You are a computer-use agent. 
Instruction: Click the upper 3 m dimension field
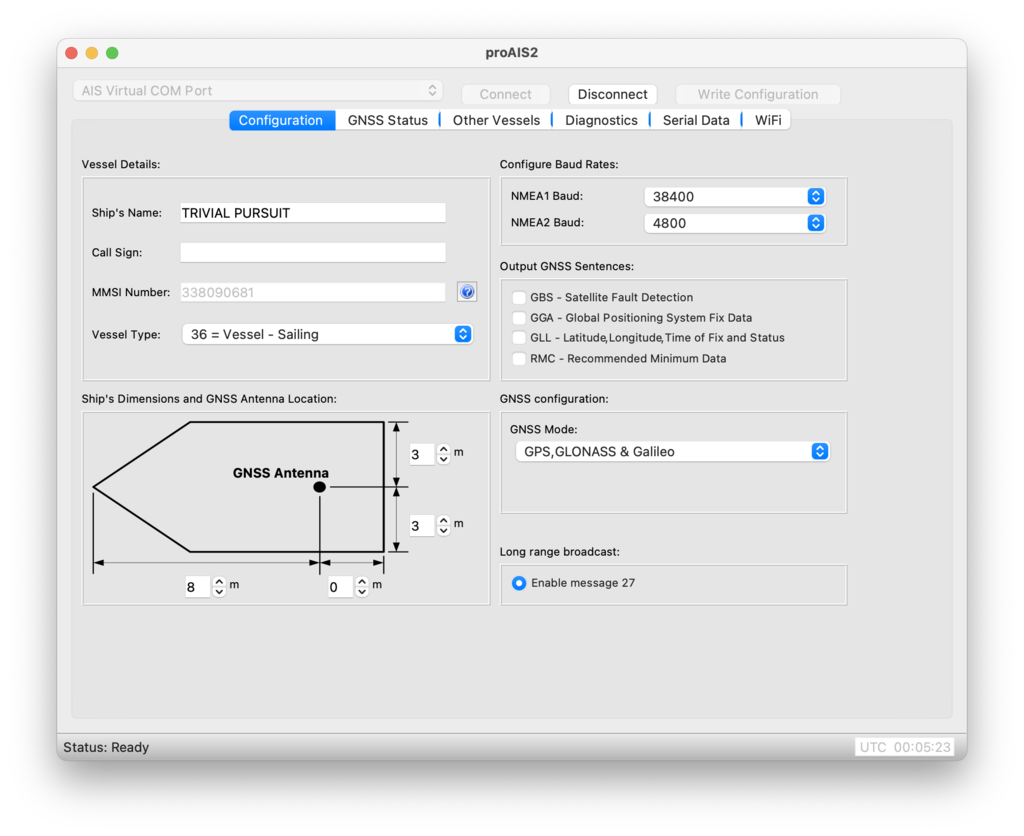click(422, 455)
